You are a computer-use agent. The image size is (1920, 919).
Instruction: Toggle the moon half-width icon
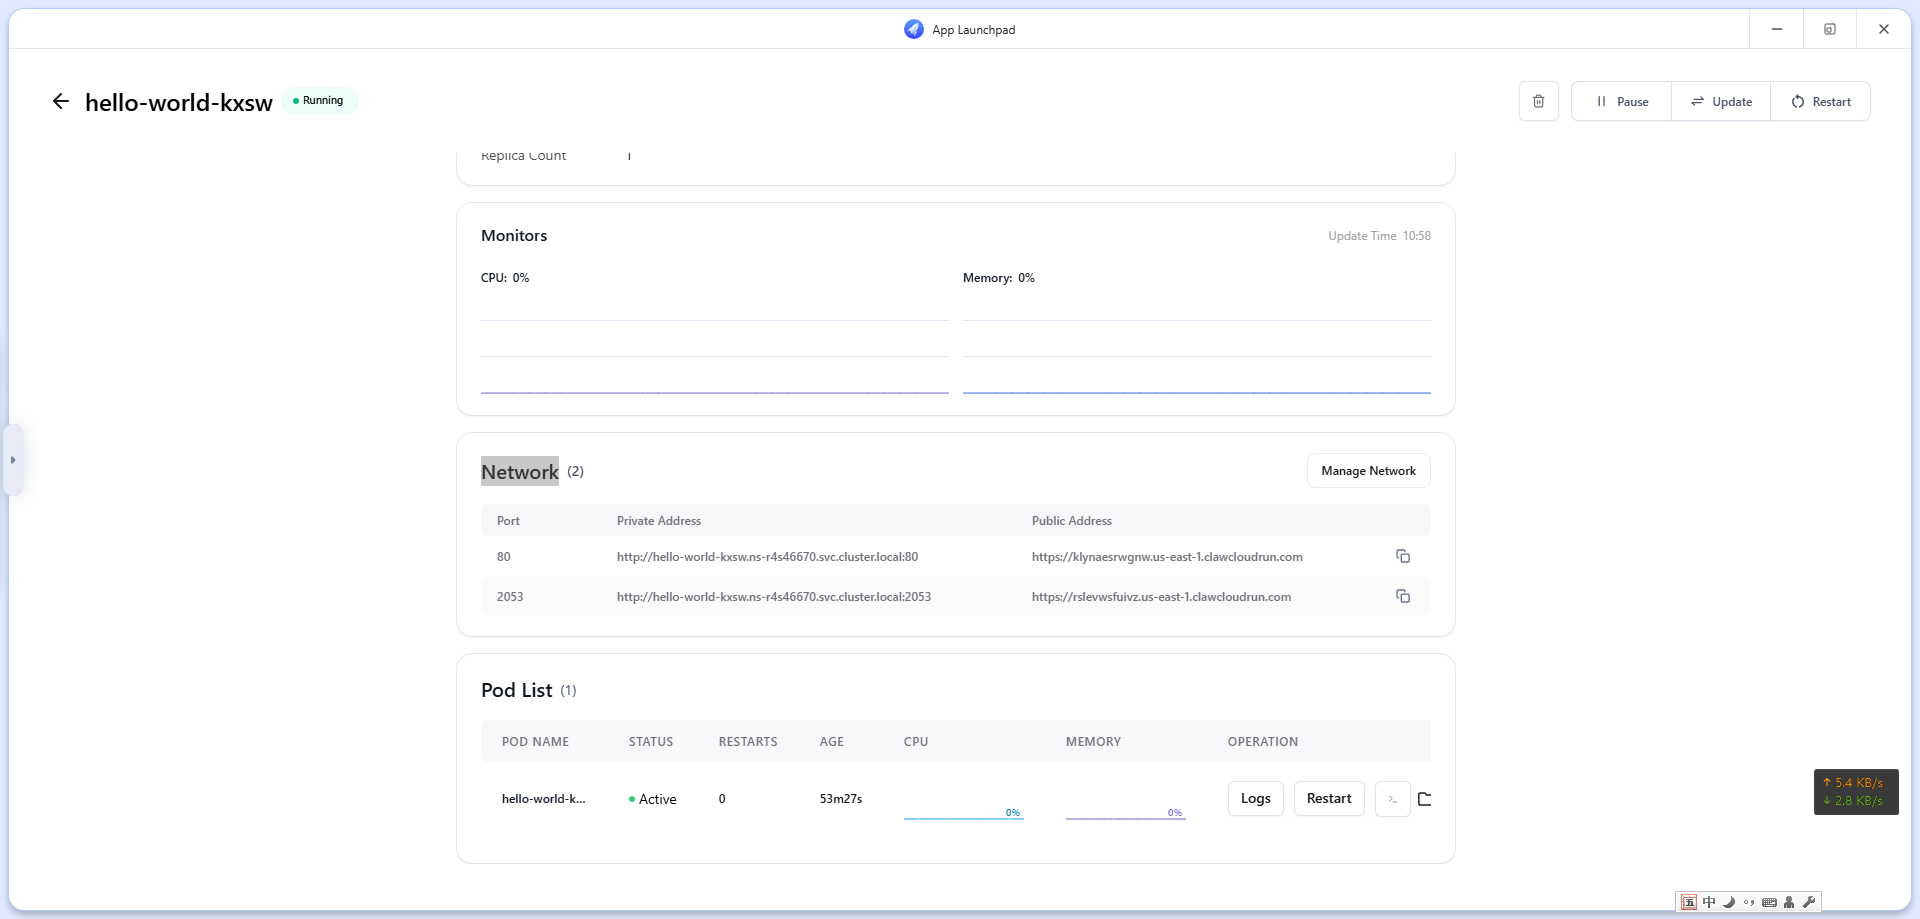coord(1729,902)
